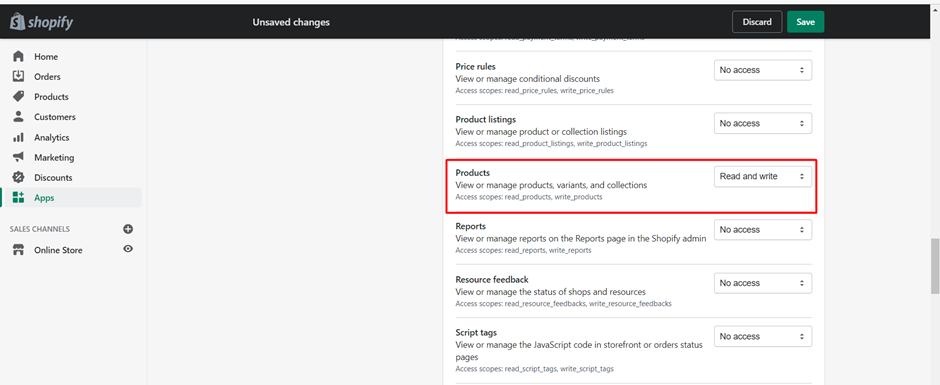Add a sales channel with plus icon
The height and width of the screenshot is (385, 940).
(x=128, y=228)
